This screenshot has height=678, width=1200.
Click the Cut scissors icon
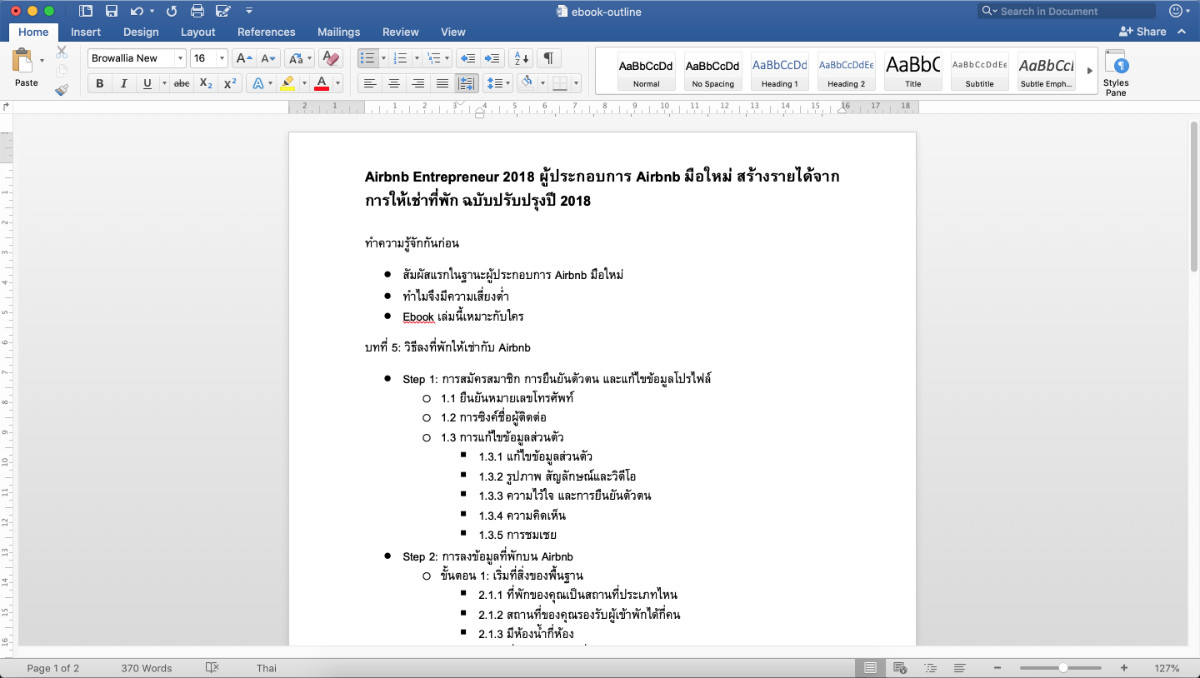point(62,51)
